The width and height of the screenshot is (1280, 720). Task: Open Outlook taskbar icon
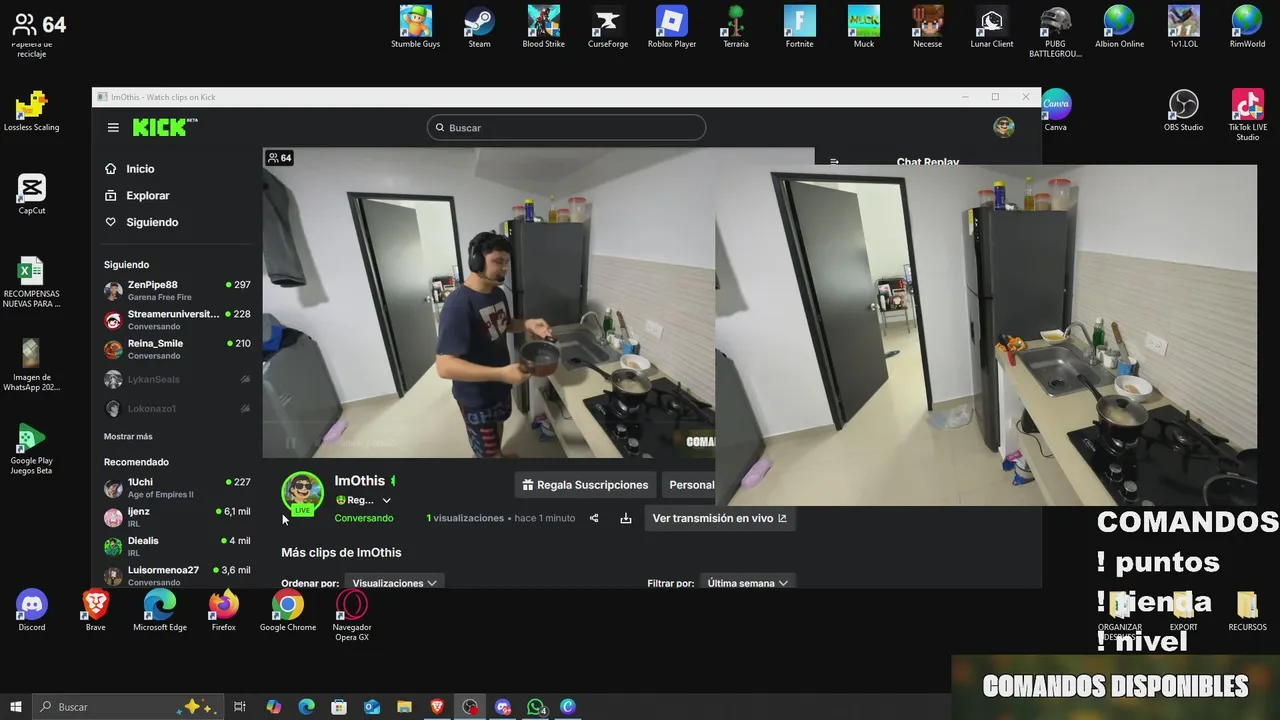[372, 706]
